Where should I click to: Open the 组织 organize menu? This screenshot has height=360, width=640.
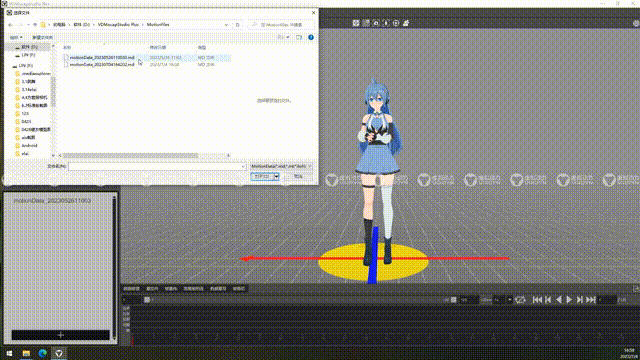(x=16, y=38)
